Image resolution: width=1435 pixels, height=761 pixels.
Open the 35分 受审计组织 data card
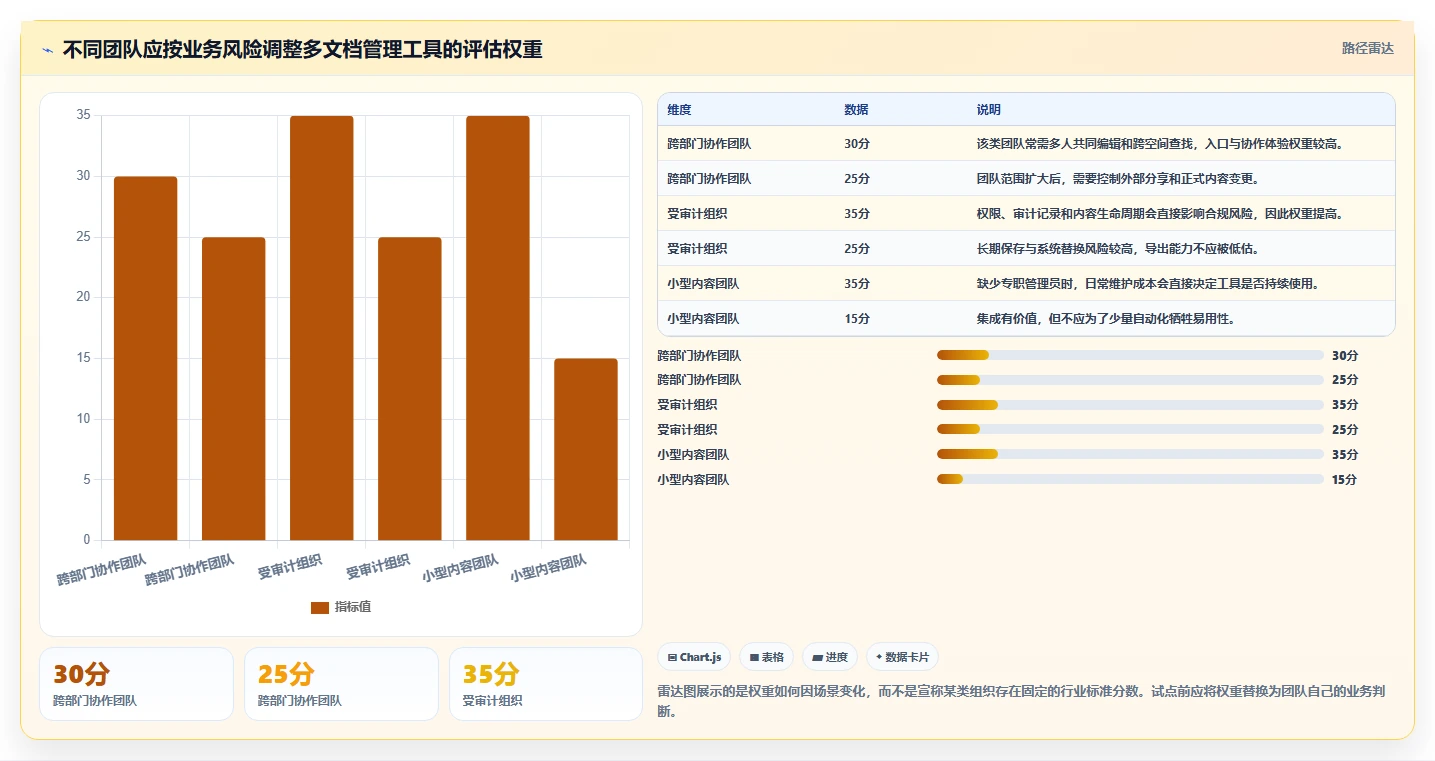click(x=546, y=684)
